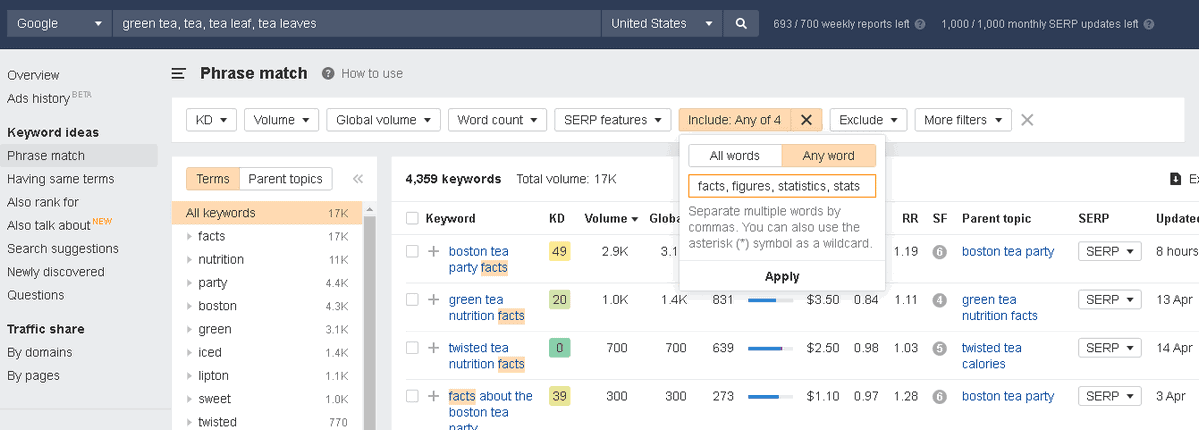
Task: Add facts about the boston tea party
Action: click(x=434, y=396)
